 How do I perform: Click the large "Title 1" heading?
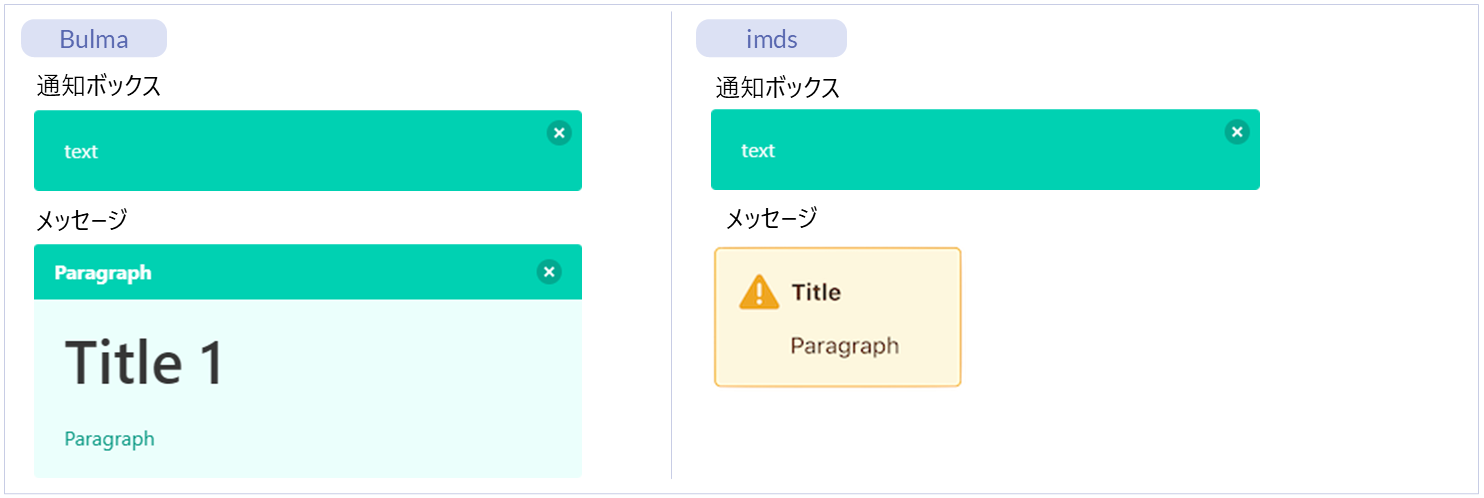(x=144, y=362)
